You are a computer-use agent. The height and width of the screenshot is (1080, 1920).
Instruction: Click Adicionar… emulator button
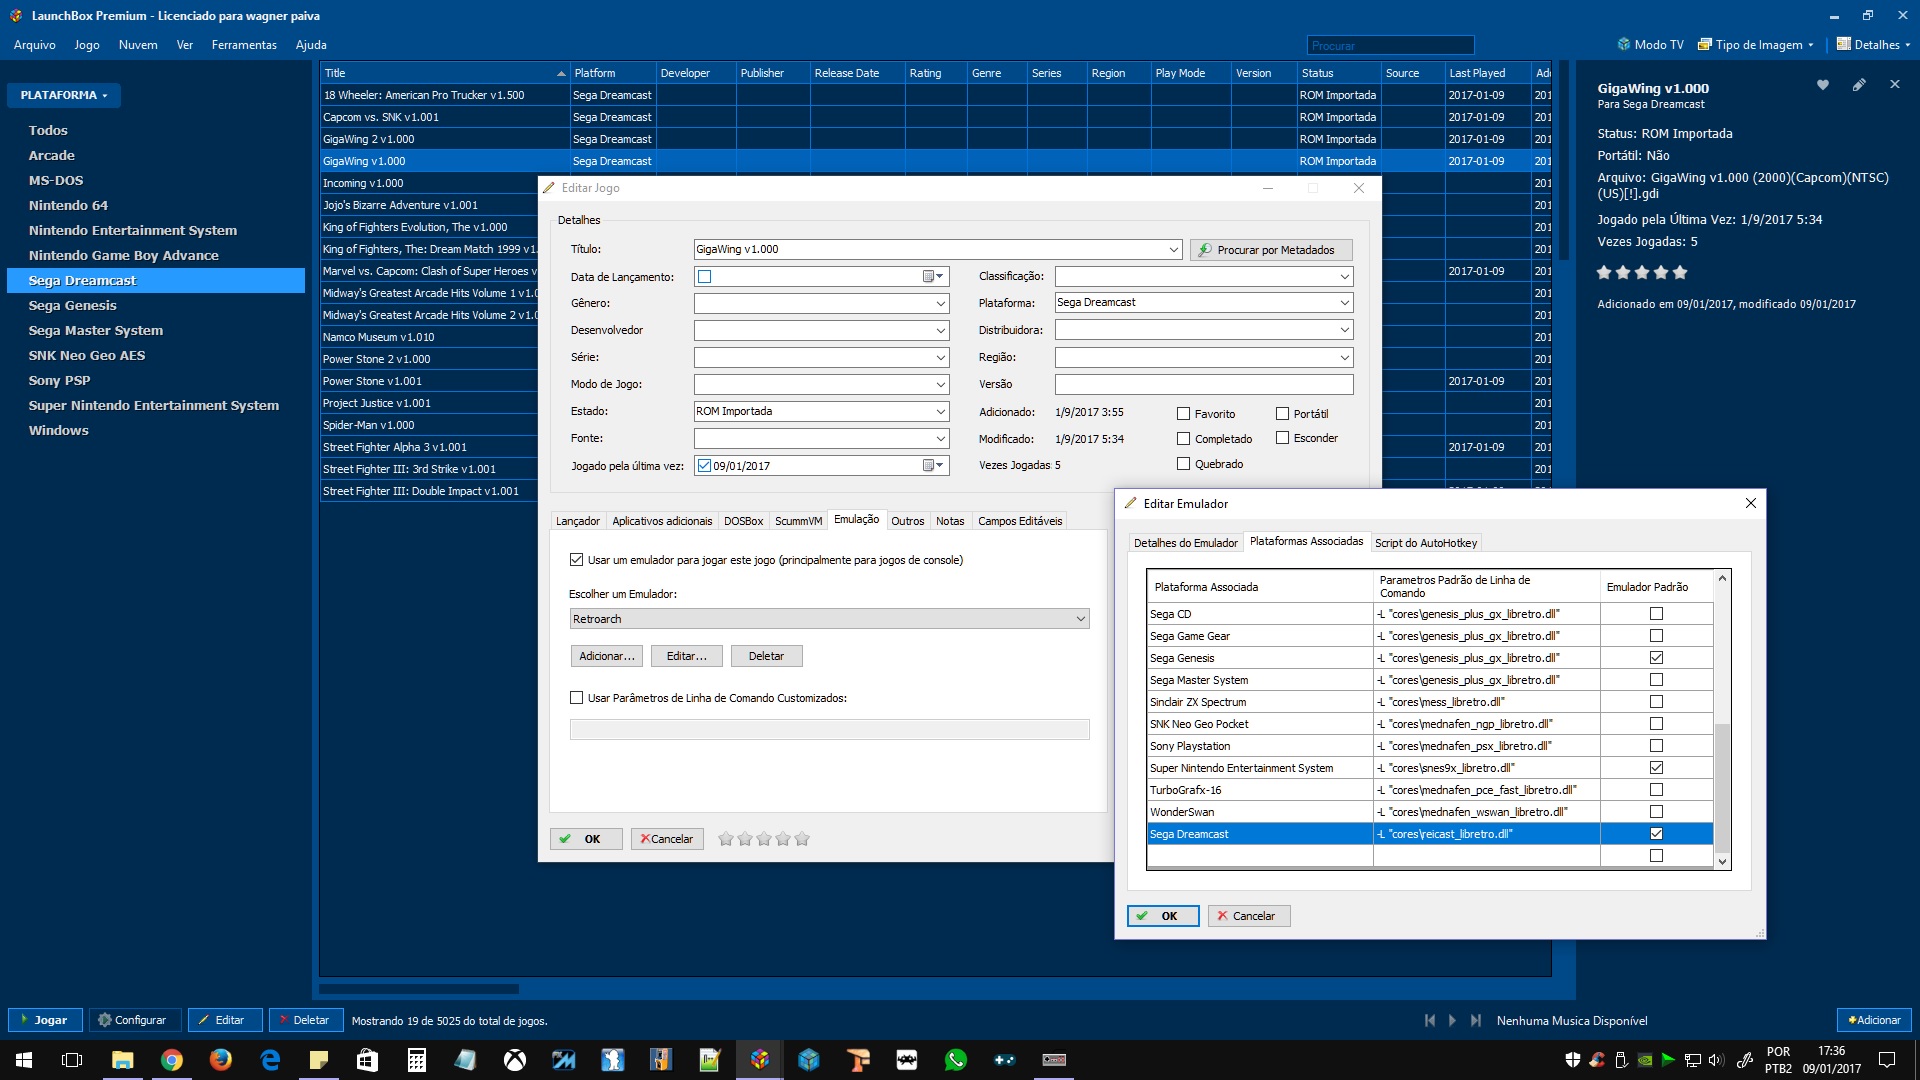tap(607, 656)
